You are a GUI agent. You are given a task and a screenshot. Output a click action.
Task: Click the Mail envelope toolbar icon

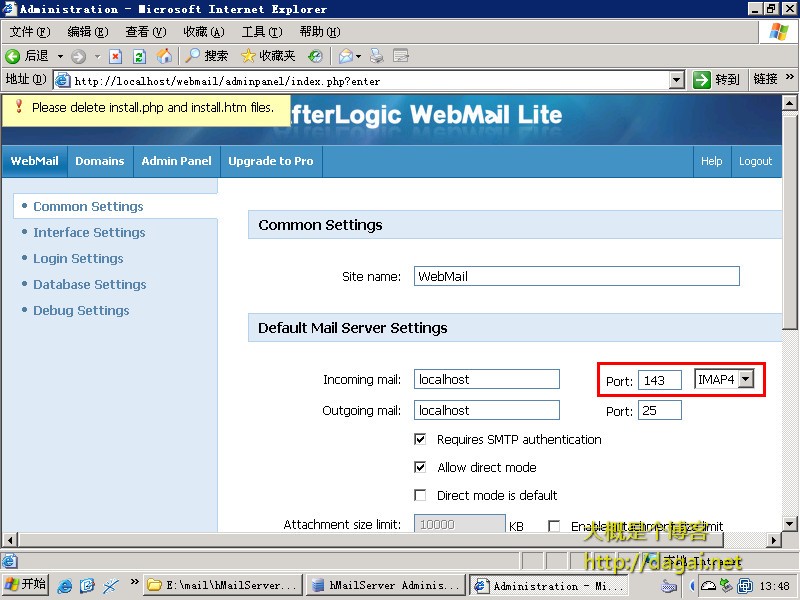[x=346, y=56]
